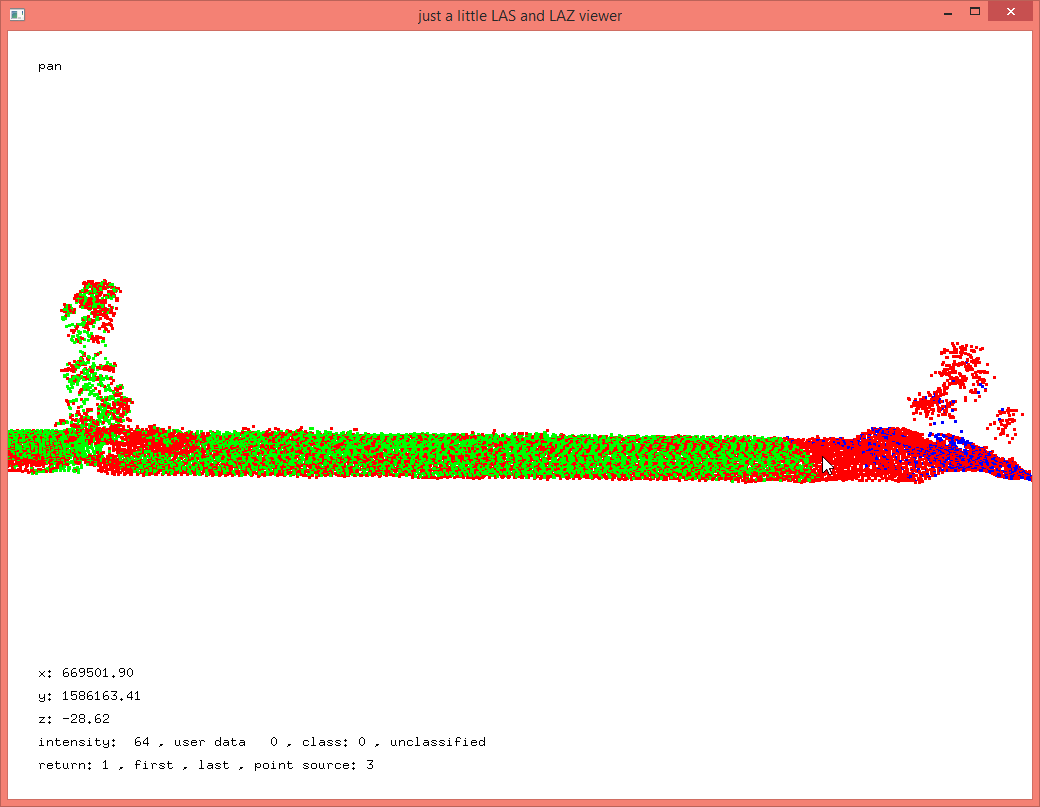Viewport: 1040px width, 807px height.
Task: Click the "user data" value text
Action: click(x=225, y=742)
